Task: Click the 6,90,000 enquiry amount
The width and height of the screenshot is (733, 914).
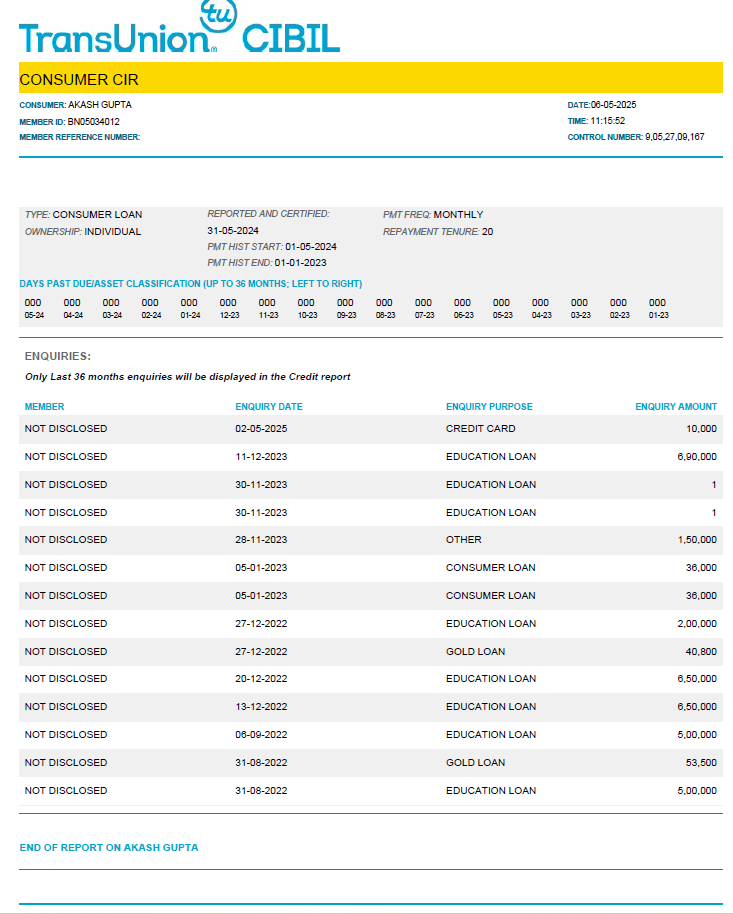Action: [x=696, y=457]
